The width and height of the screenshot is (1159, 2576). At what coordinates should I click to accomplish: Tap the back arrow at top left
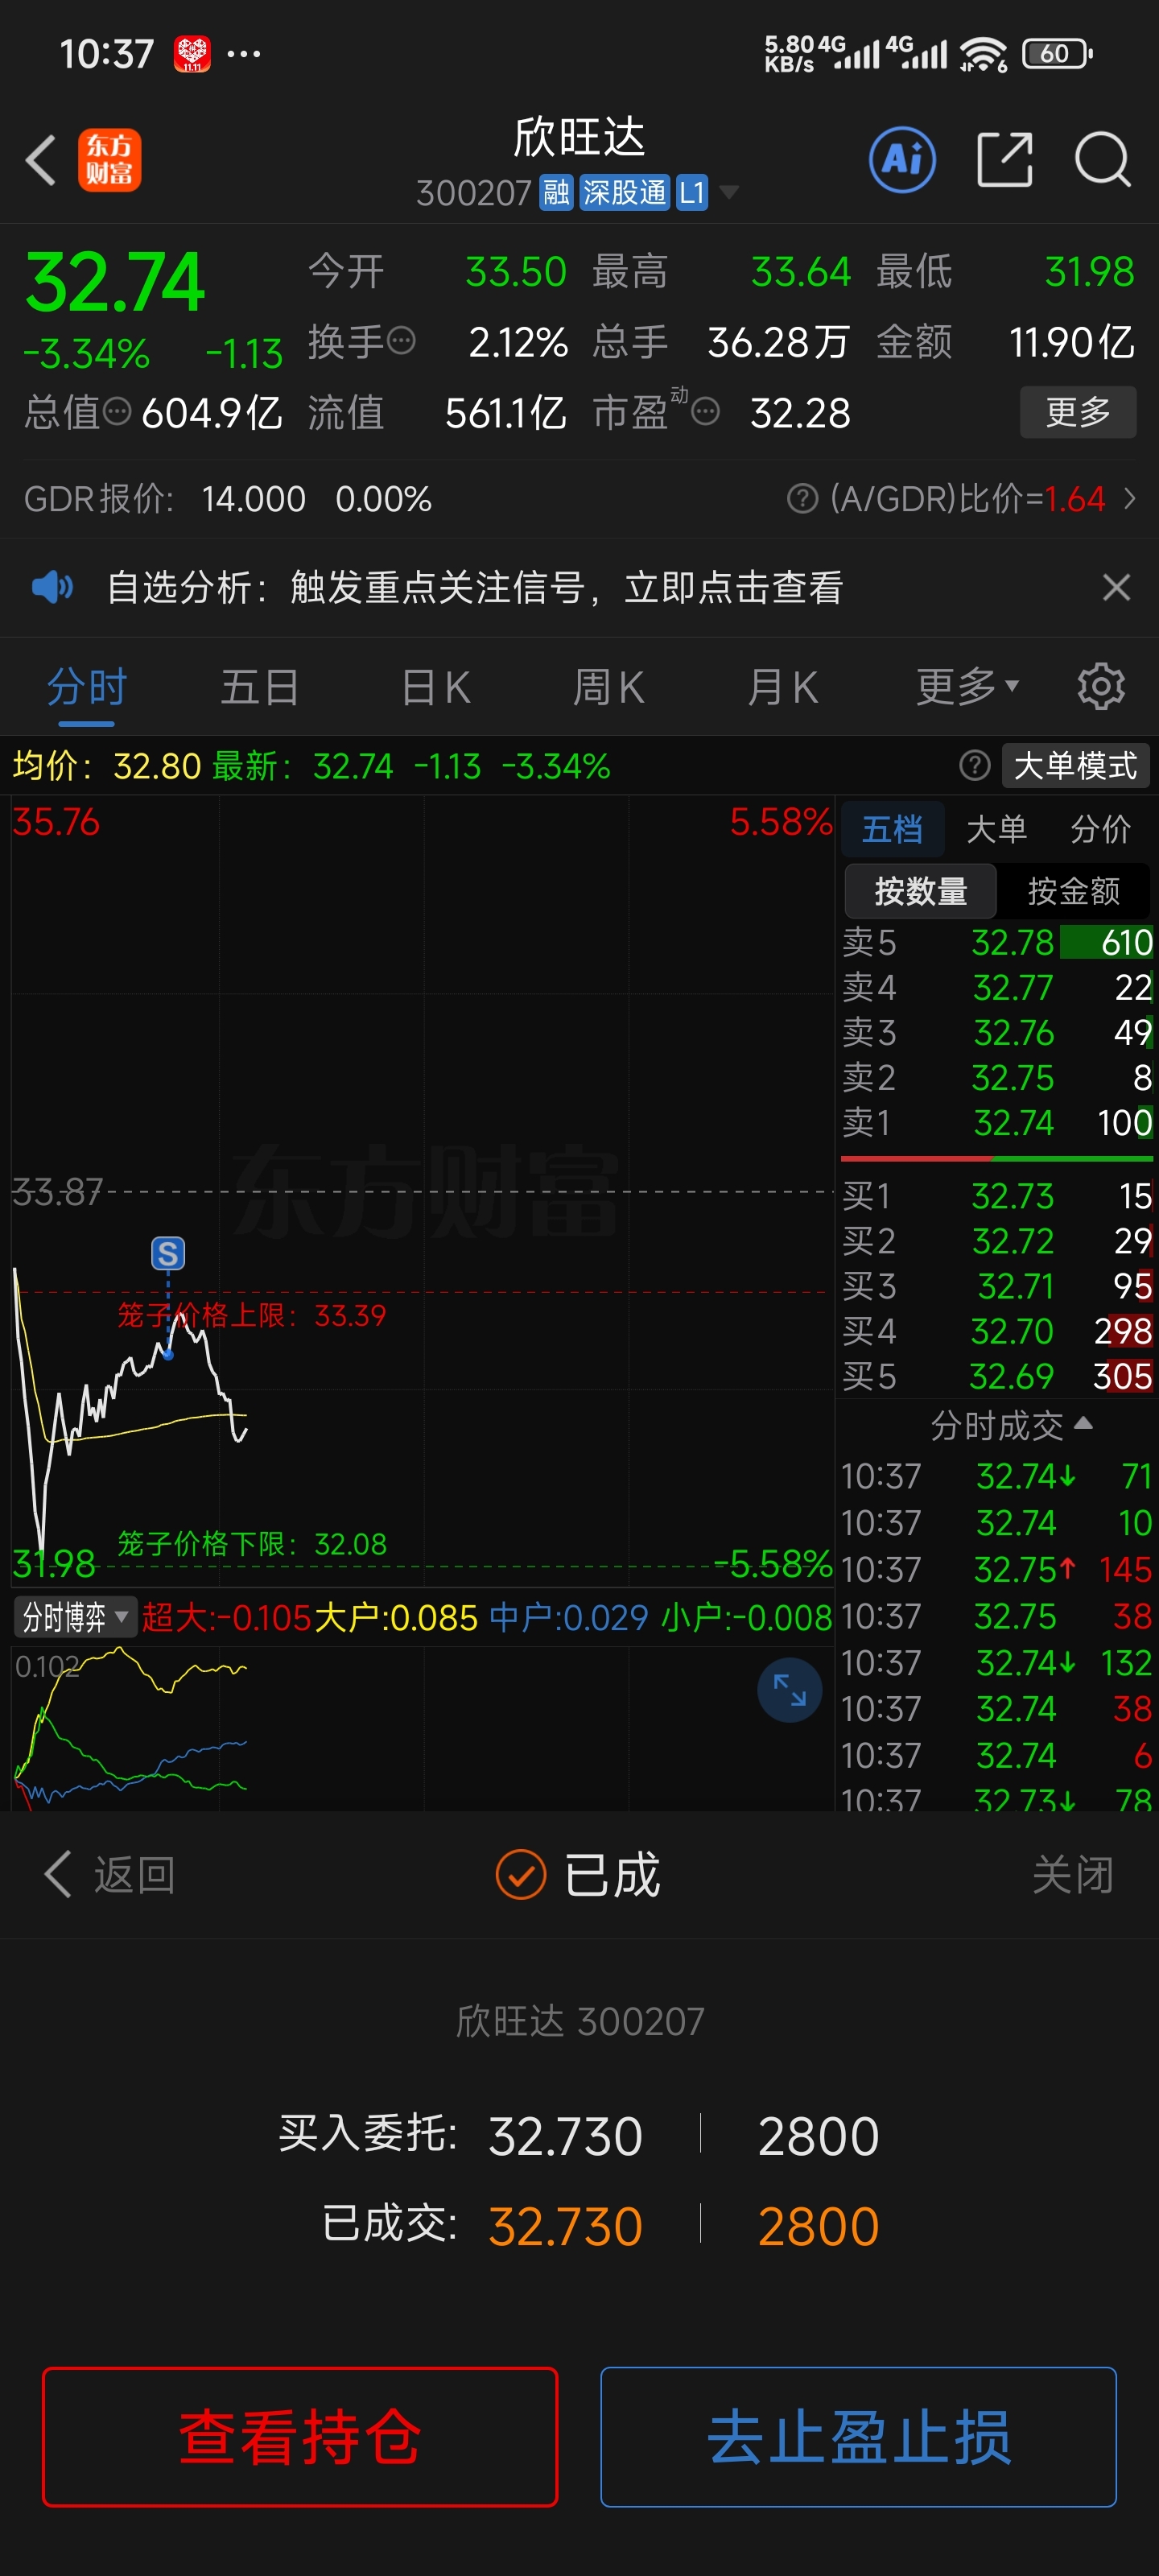(41, 160)
